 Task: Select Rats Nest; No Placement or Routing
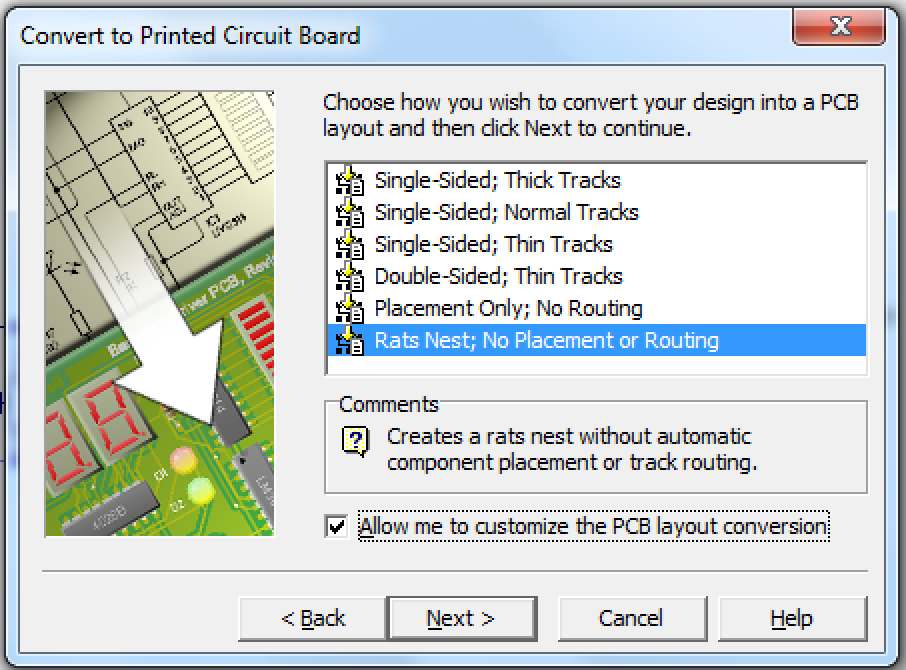[x=597, y=340]
